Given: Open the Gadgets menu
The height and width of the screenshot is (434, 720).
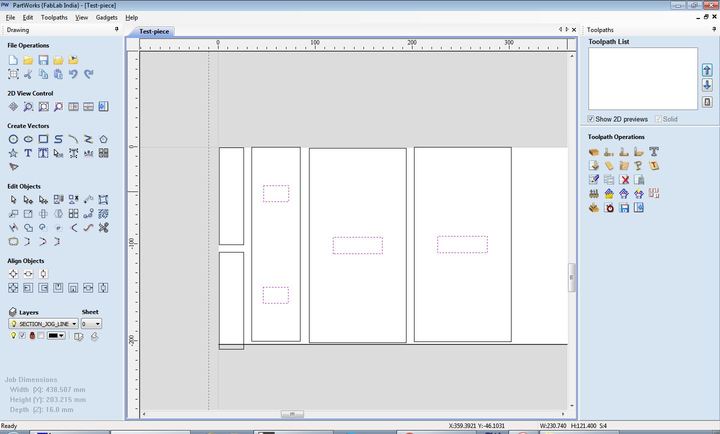Looking at the screenshot, I should click(x=107, y=17).
